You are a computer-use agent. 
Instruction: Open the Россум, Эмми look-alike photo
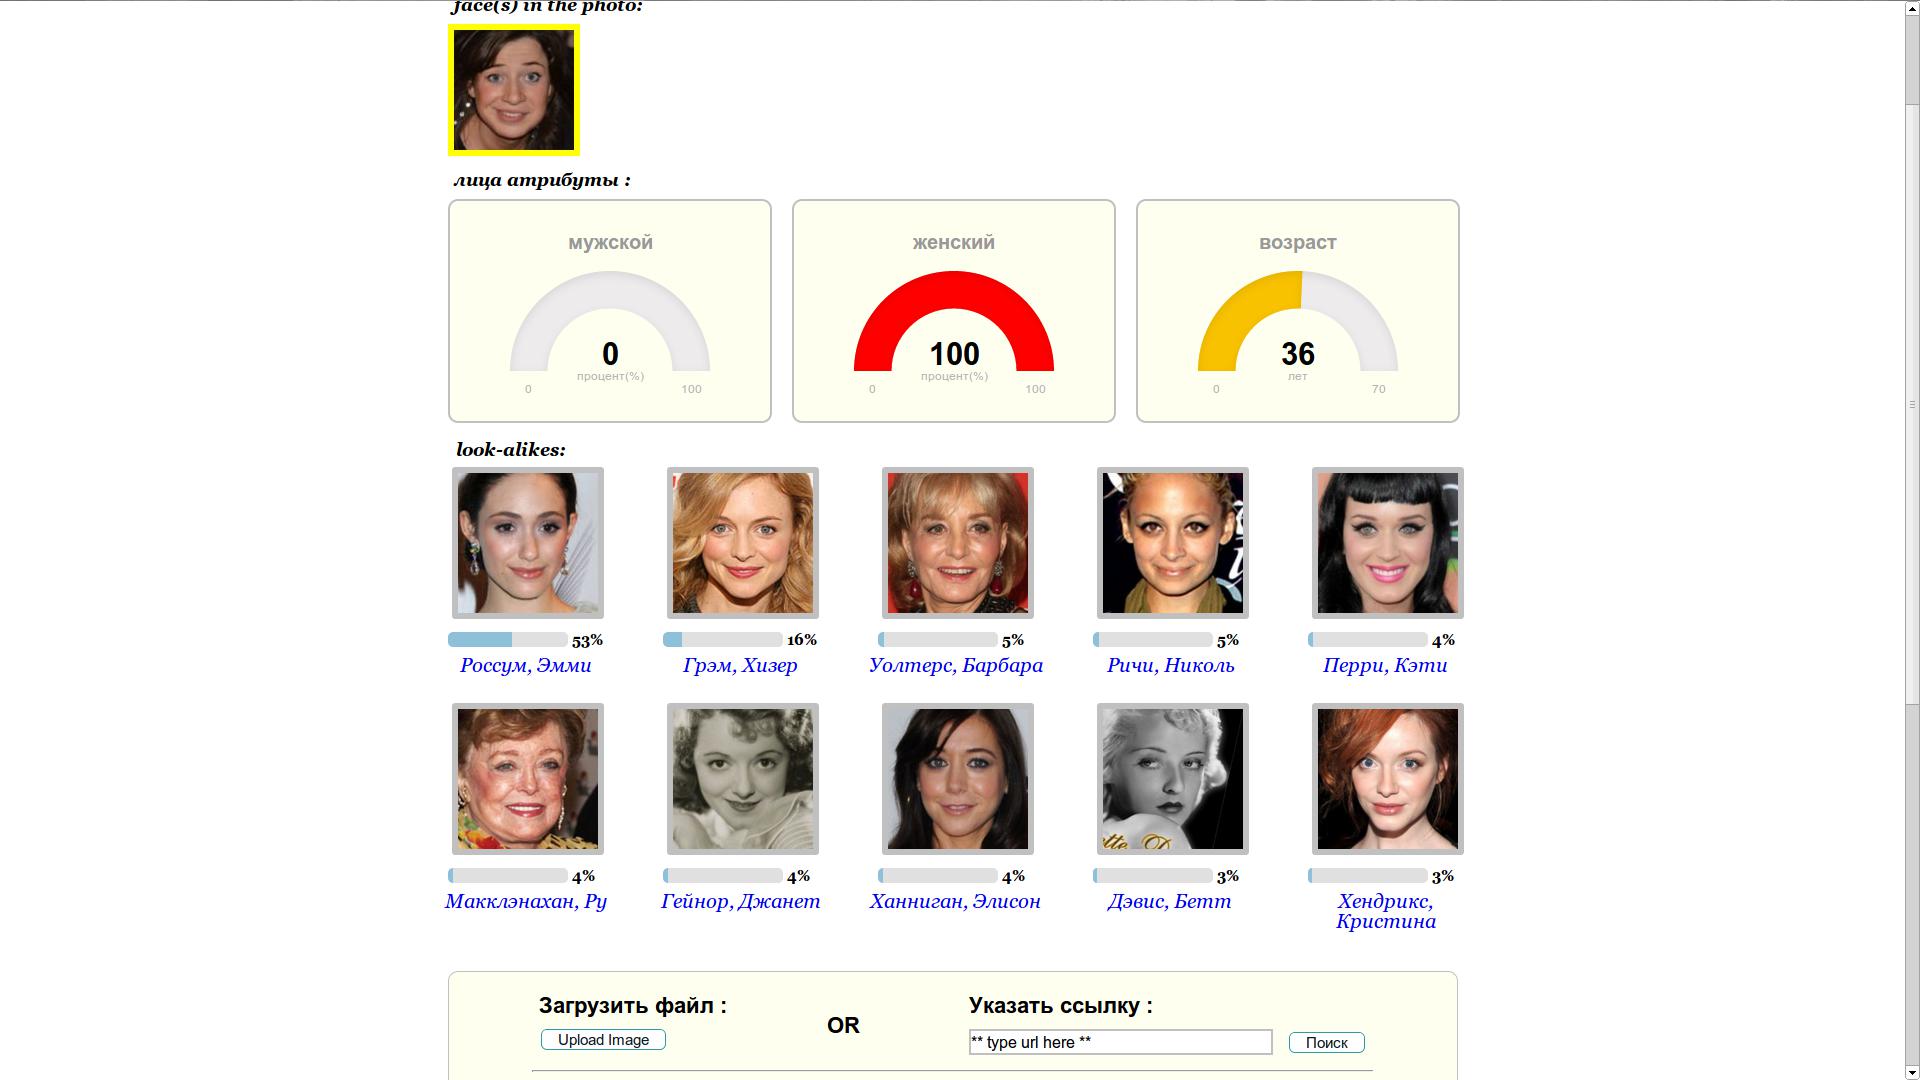[x=527, y=543]
